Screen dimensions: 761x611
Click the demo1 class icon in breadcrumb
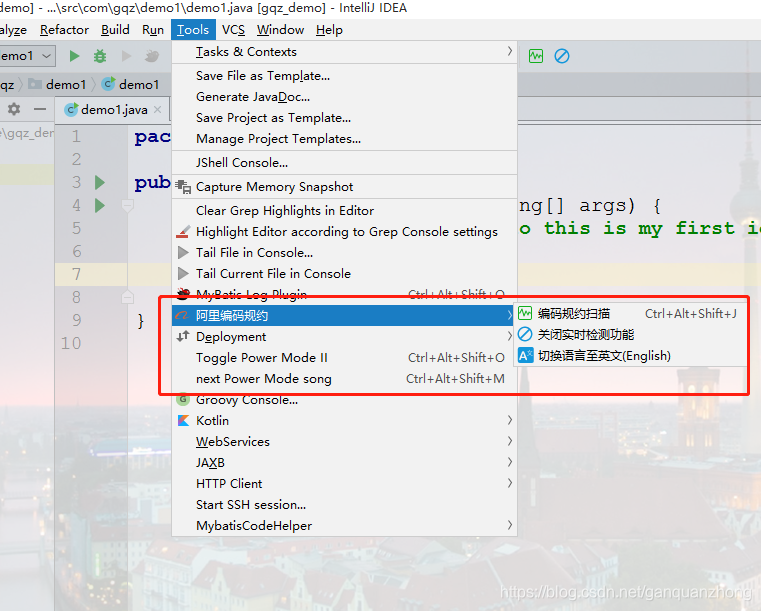pos(108,84)
